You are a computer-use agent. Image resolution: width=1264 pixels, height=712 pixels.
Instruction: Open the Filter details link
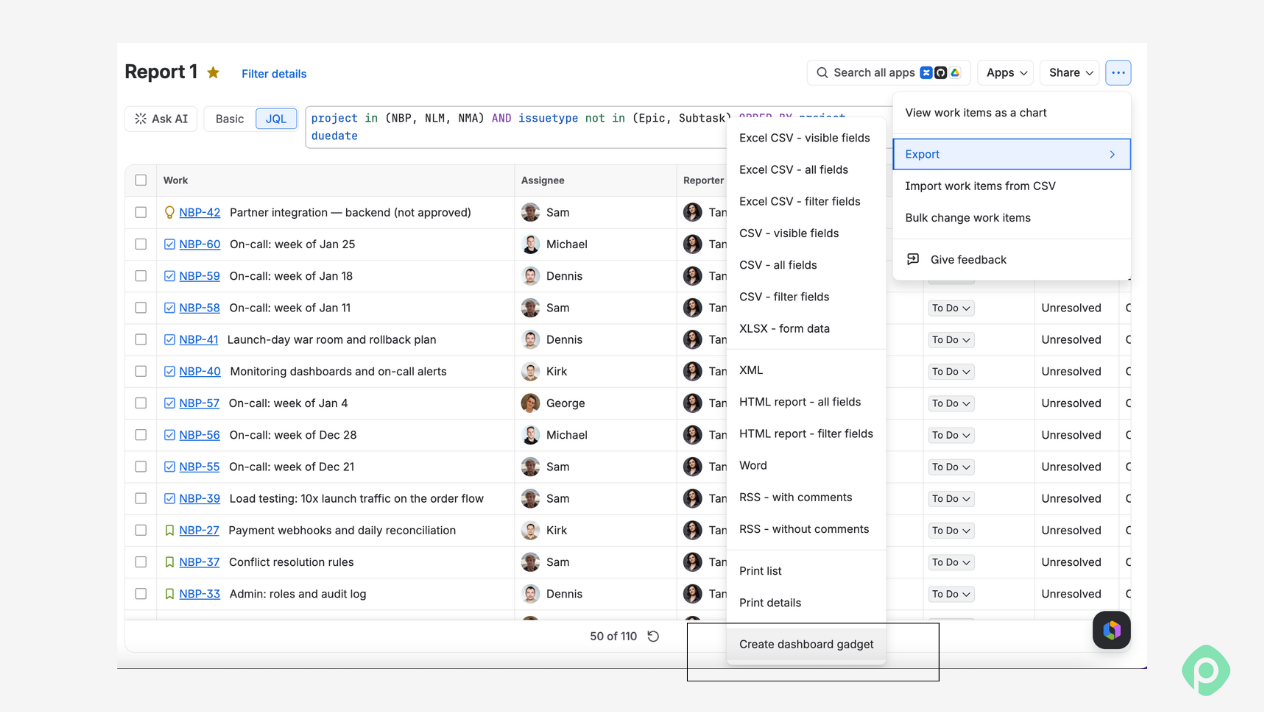(274, 74)
